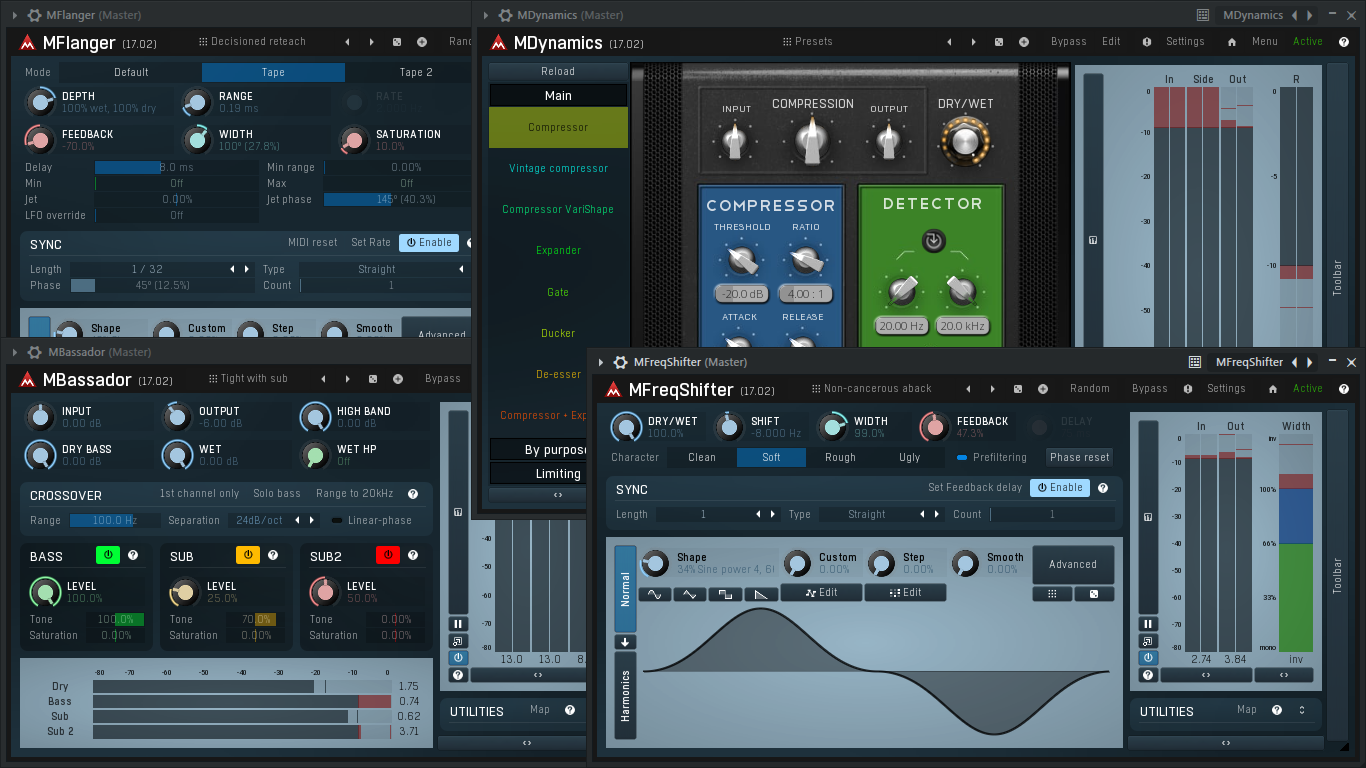Screen dimensions: 1366x768
Task: Advance crossover Separation 24dB/oct with right arrow
Action: click(x=312, y=520)
